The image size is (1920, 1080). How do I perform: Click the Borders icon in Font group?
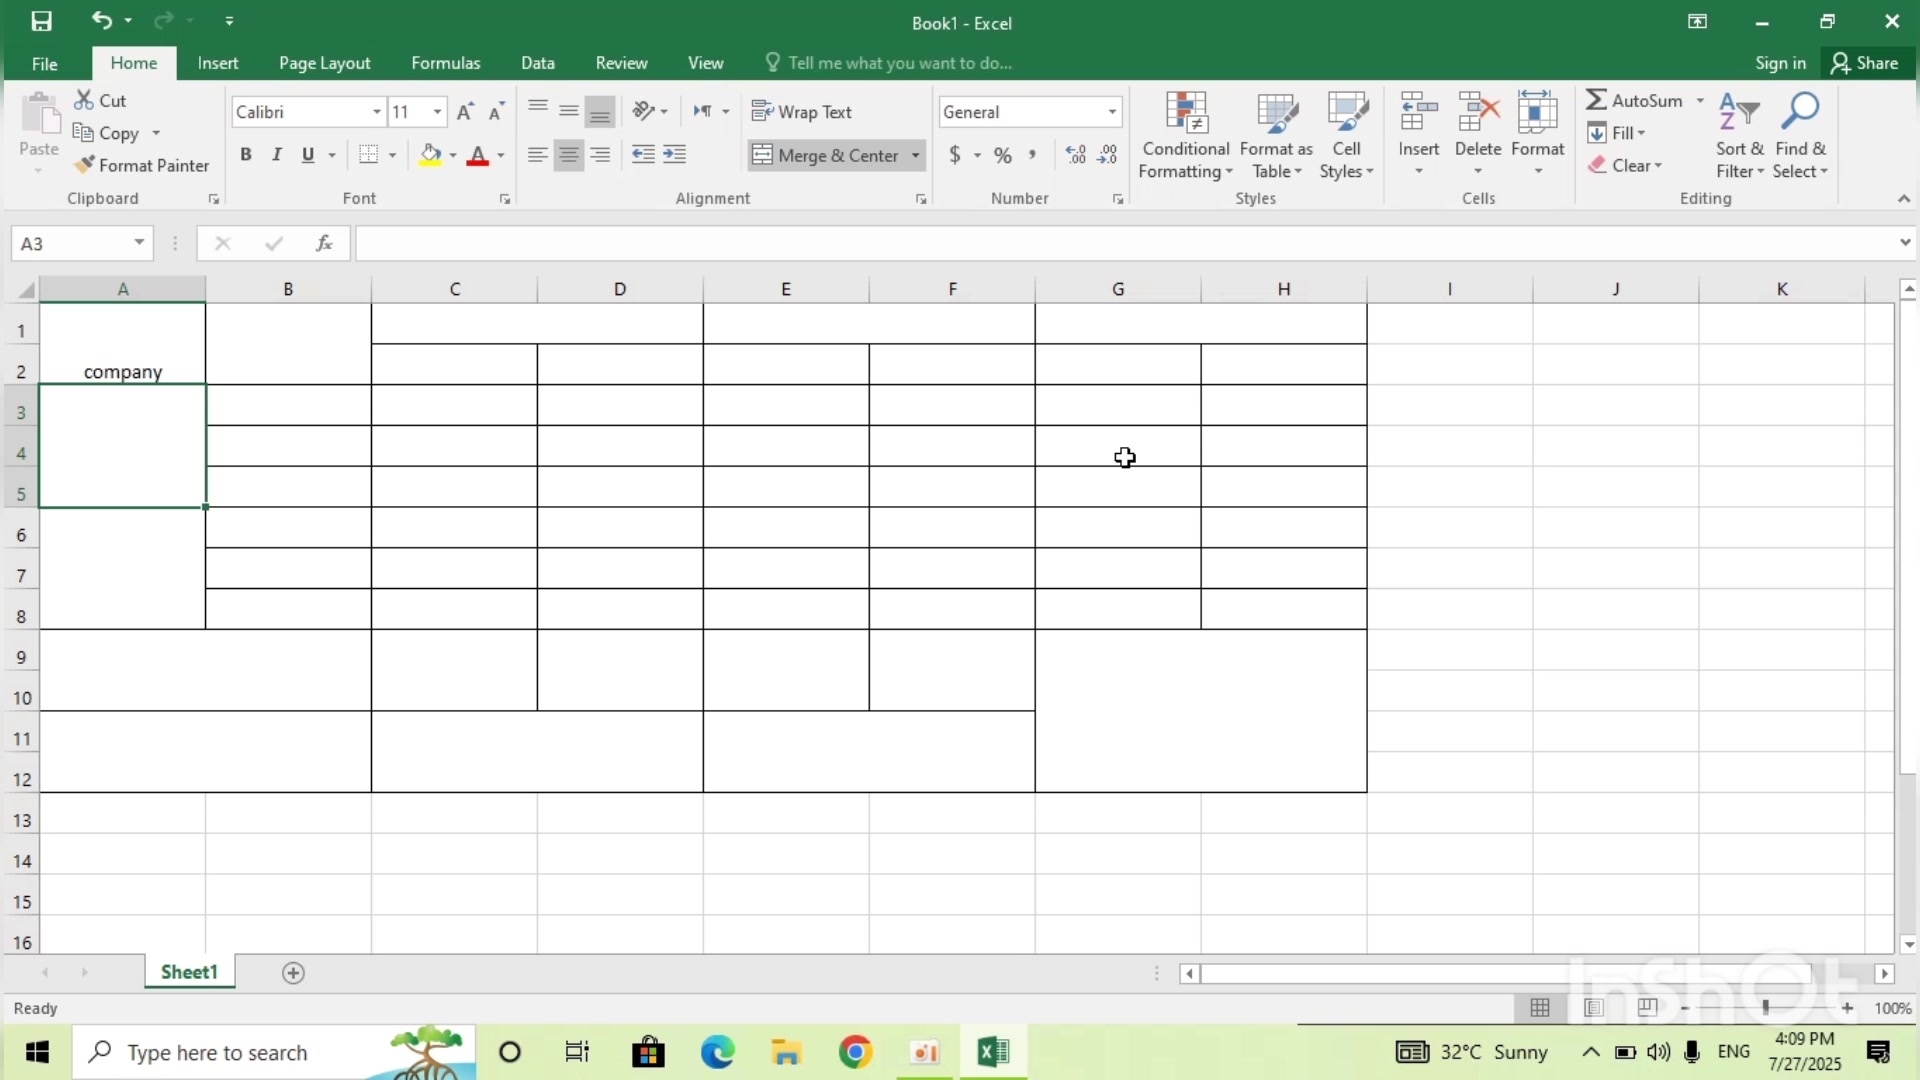pyautogui.click(x=369, y=155)
